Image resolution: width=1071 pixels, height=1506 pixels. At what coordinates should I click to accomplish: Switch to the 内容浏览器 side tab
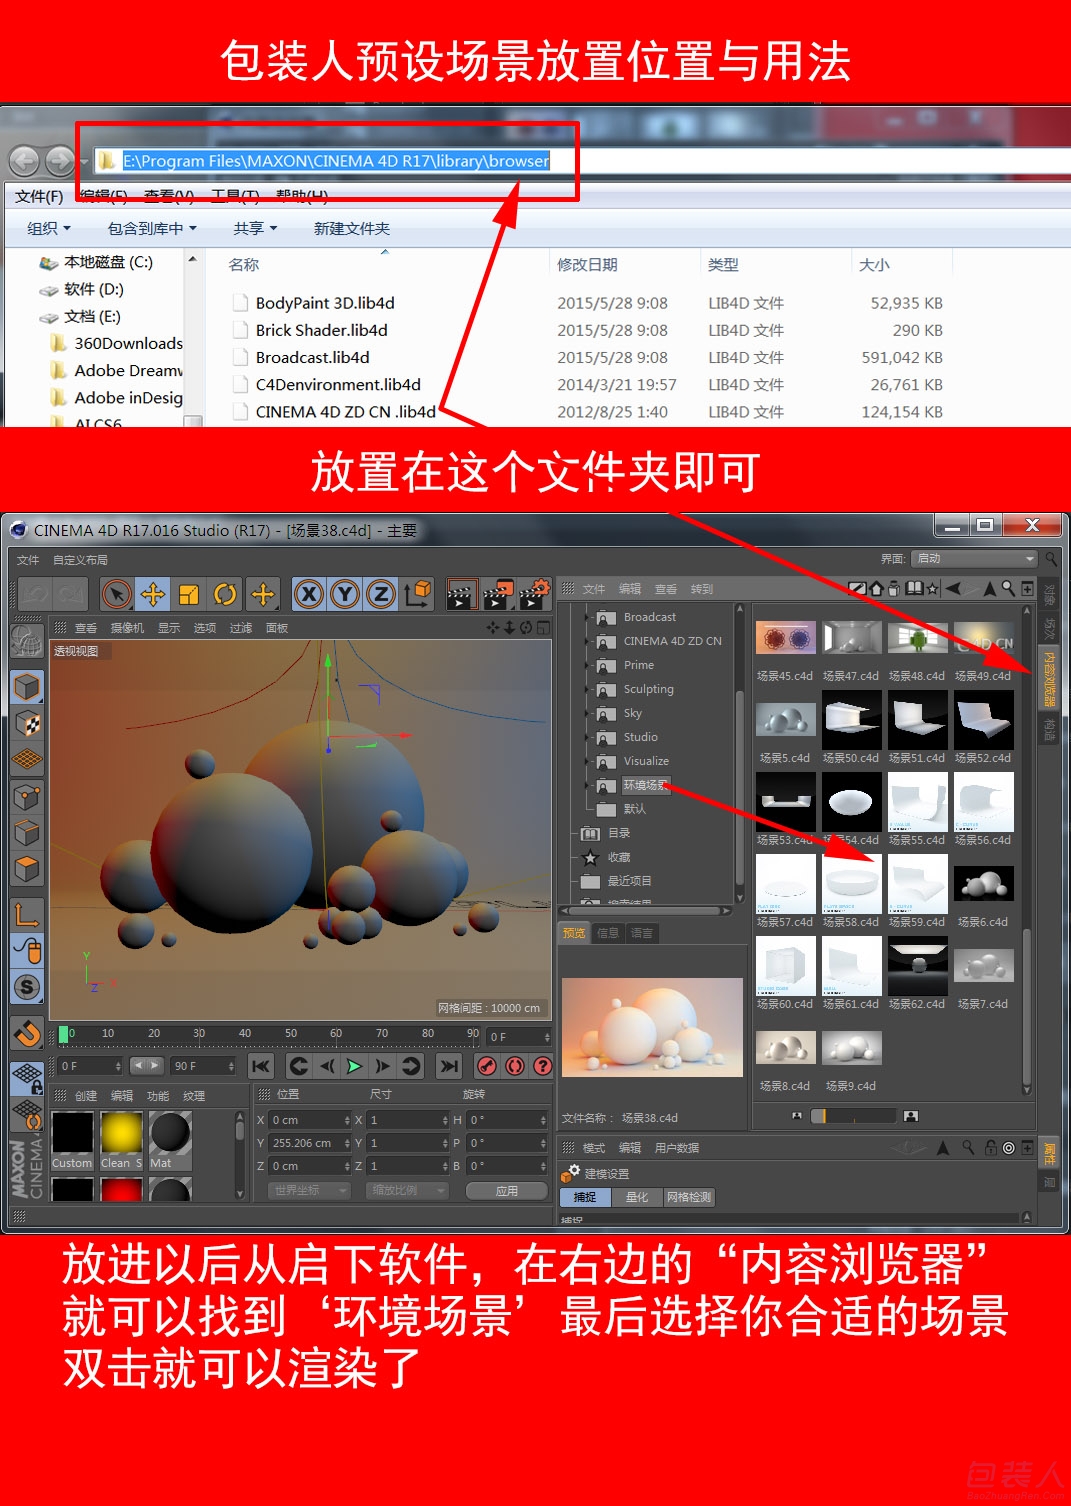pyautogui.click(x=1049, y=678)
